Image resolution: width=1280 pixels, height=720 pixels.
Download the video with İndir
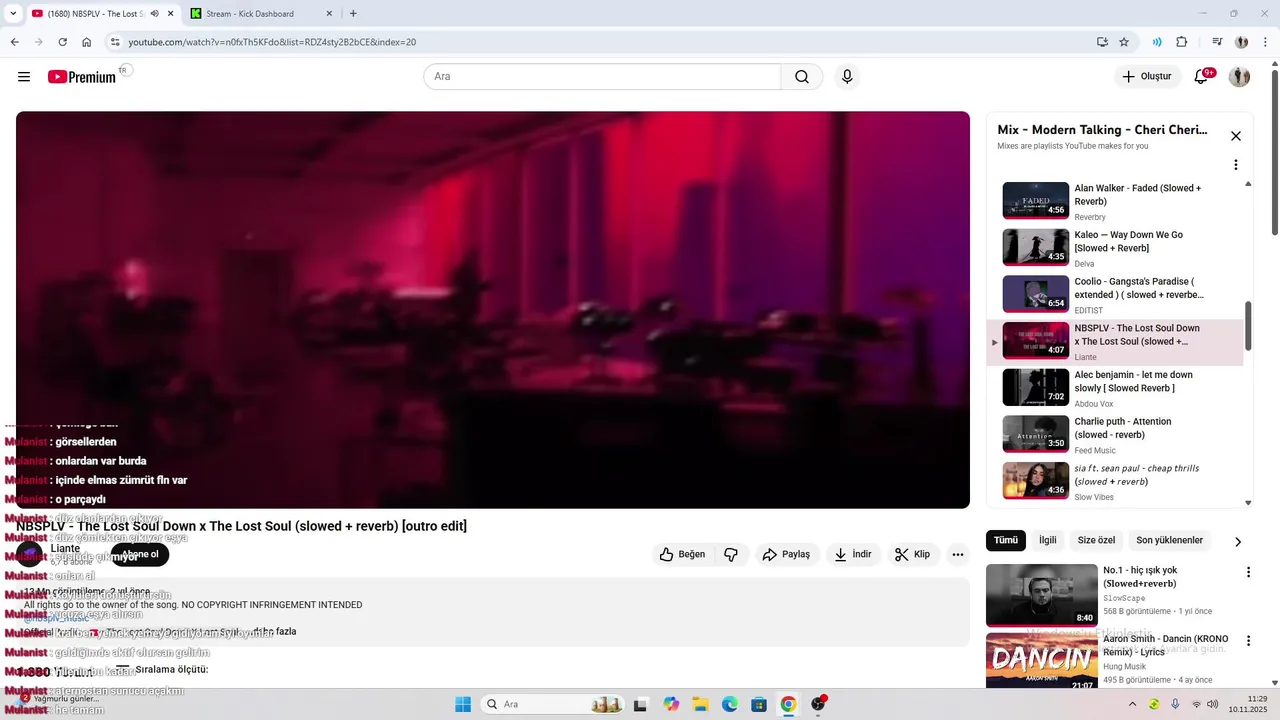[853, 554]
